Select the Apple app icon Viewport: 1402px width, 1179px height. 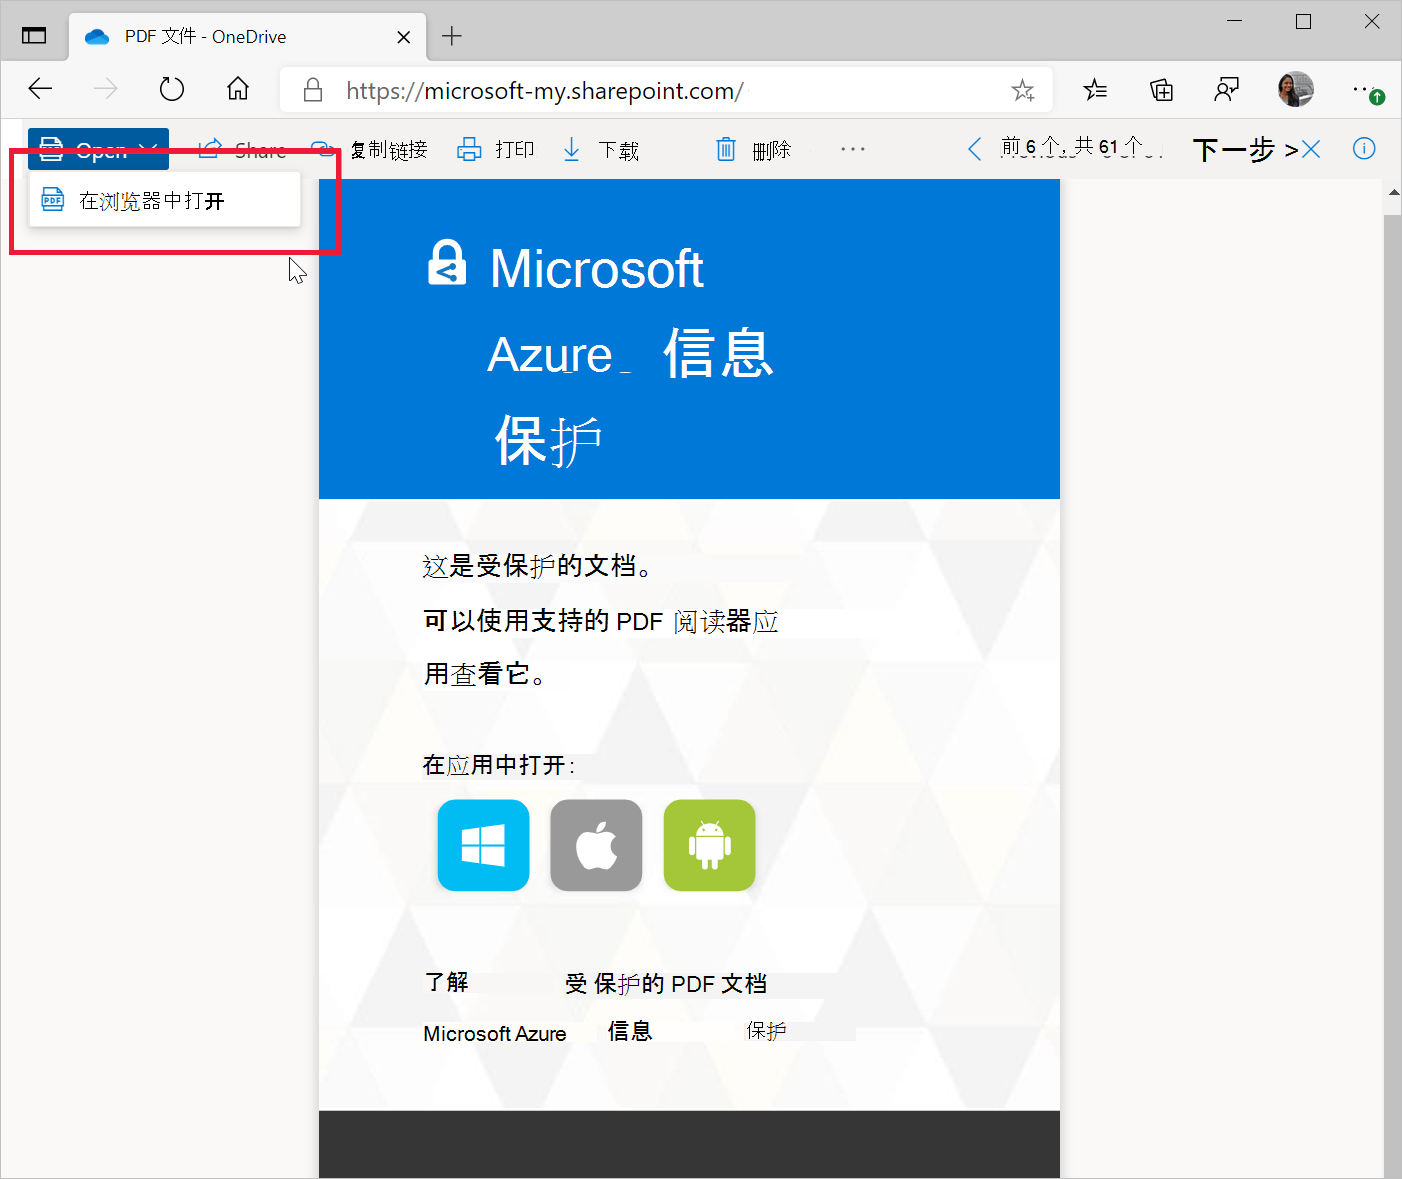pyautogui.click(x=596, y=845)
